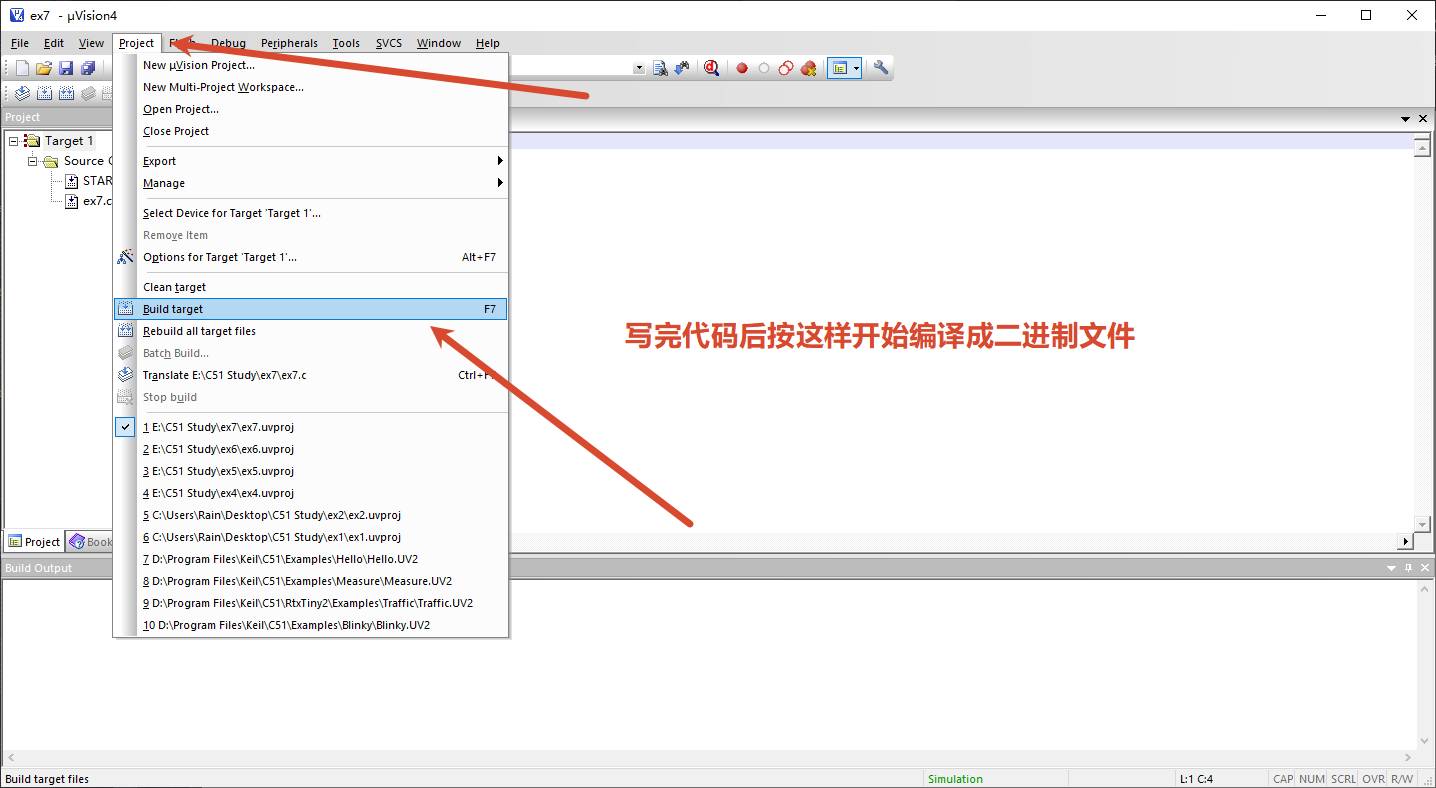
Task: Expand the Export submenu arrow
Action: 499,160
